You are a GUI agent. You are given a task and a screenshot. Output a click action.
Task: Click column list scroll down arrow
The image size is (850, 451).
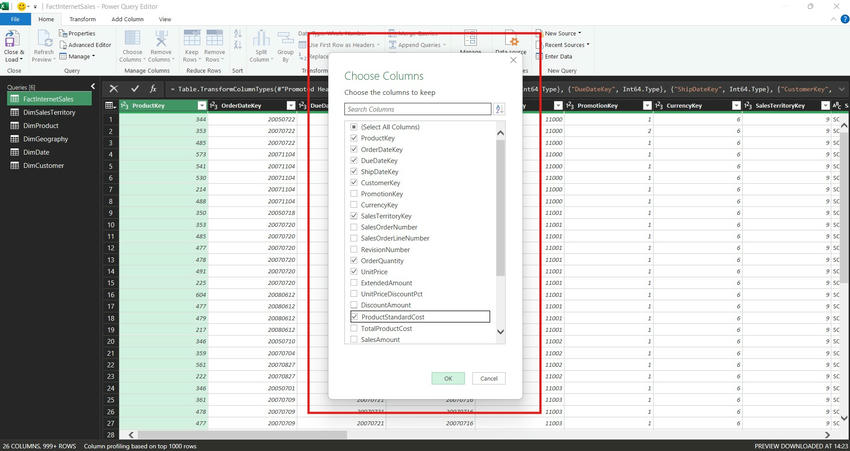click(500, 332)
